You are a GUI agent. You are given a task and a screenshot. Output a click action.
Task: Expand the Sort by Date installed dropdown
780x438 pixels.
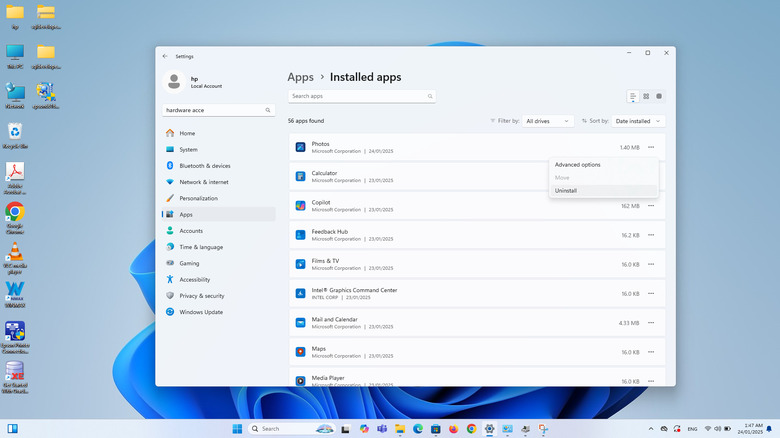coord(638,120)
